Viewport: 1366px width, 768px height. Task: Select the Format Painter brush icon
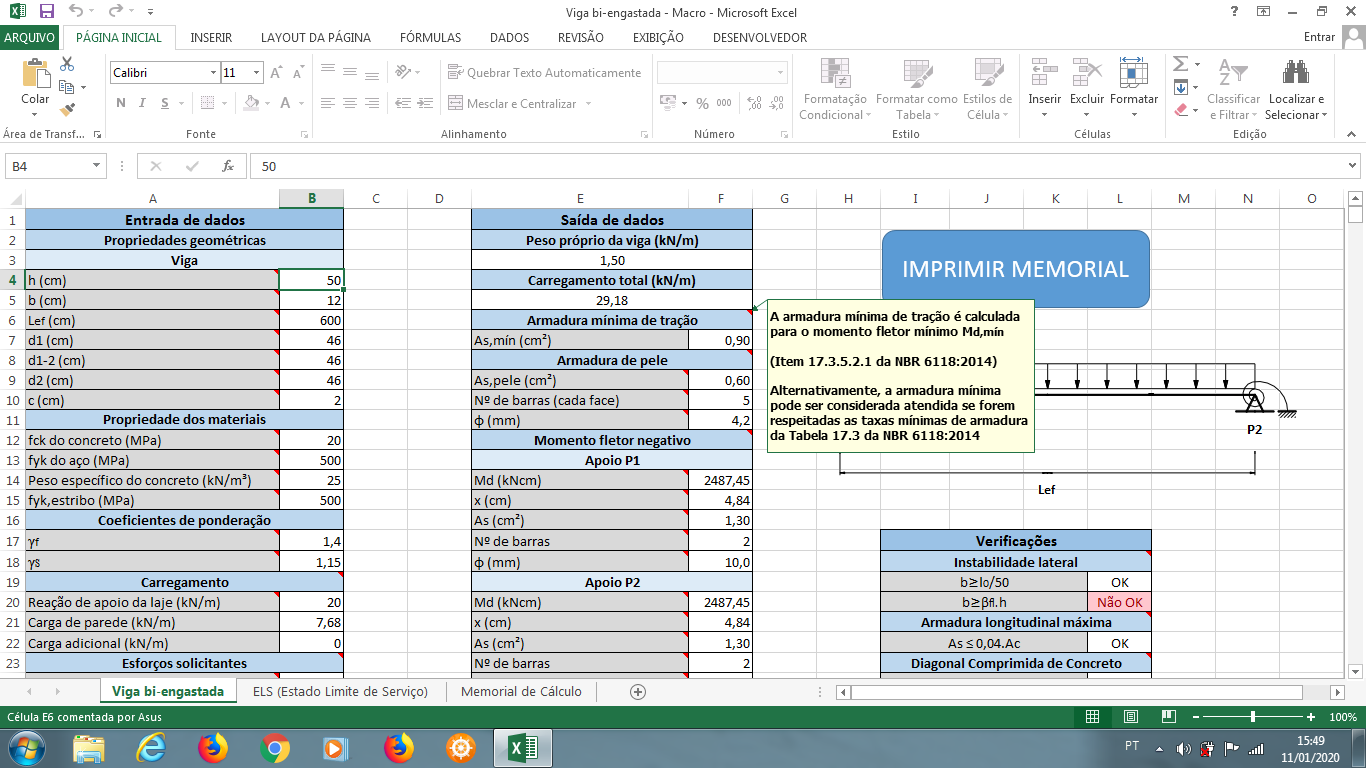67,110
